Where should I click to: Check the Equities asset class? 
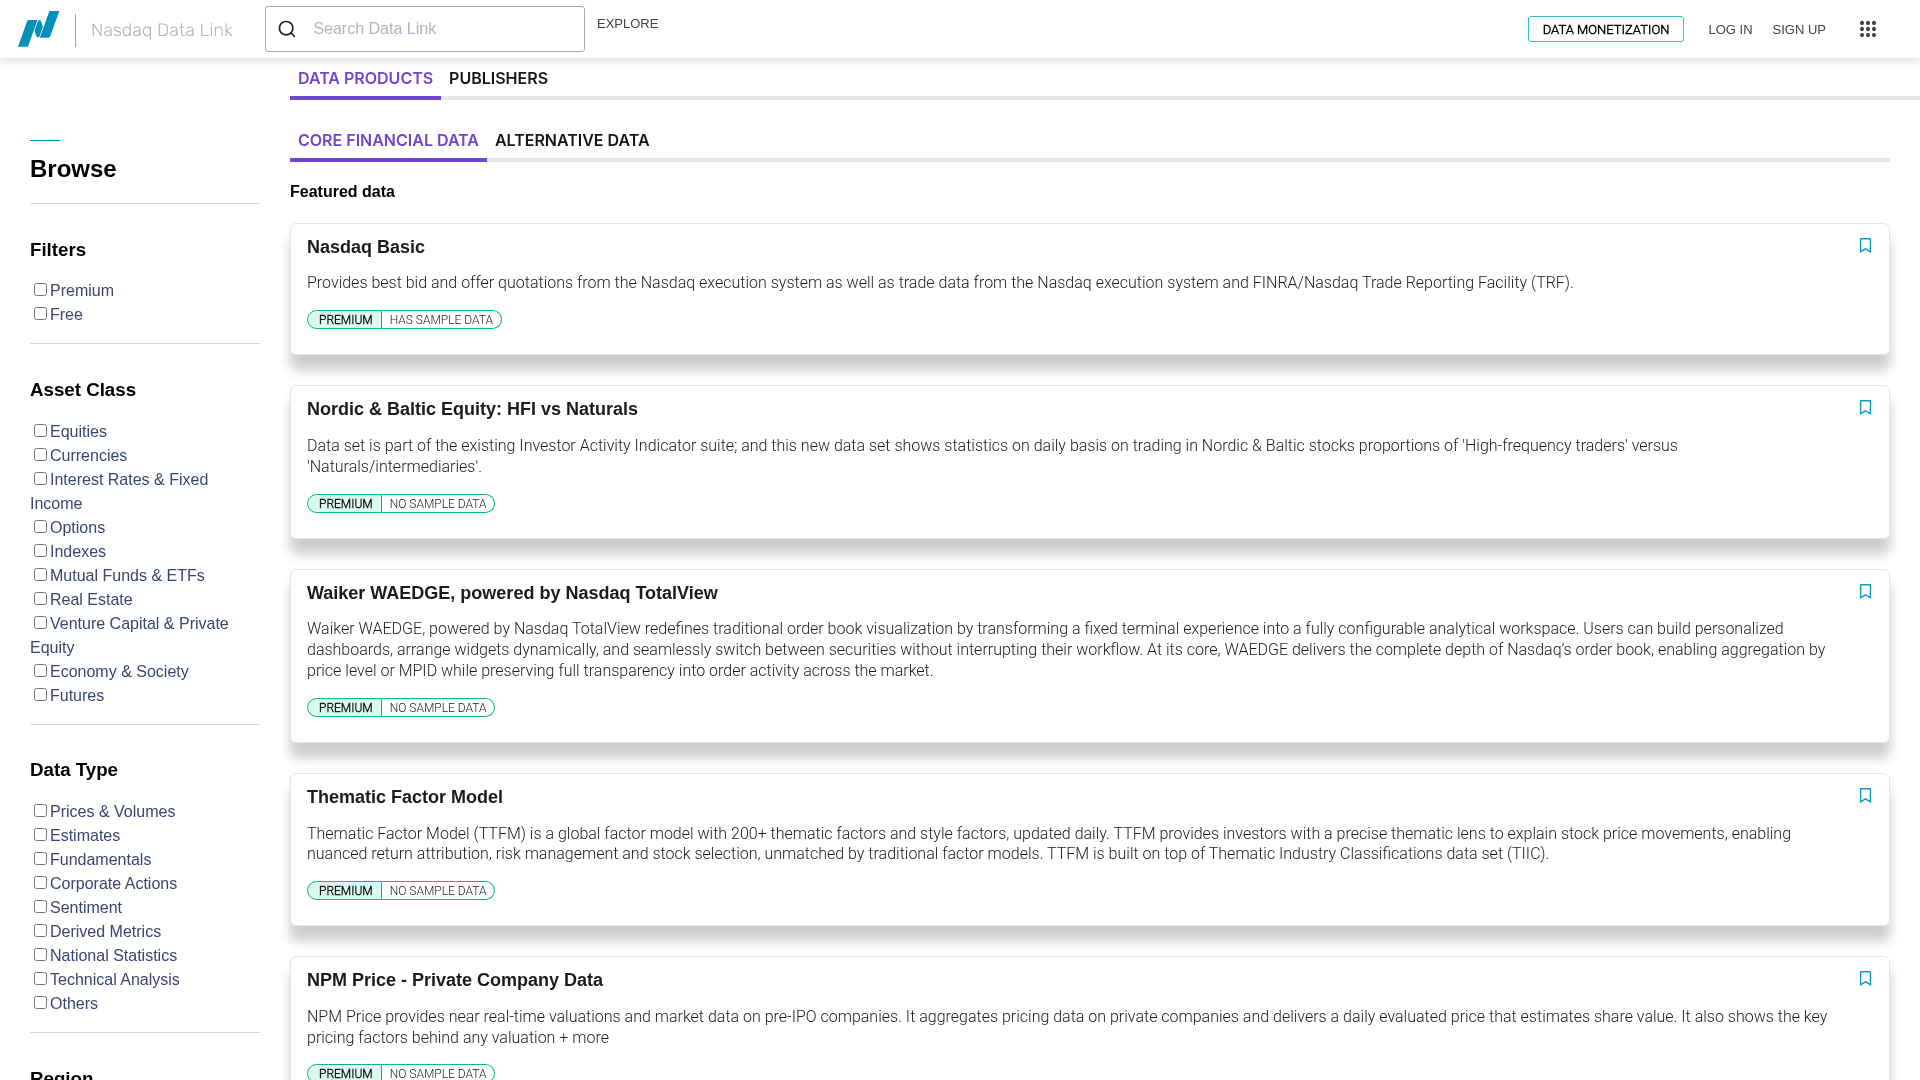[40, 431]
